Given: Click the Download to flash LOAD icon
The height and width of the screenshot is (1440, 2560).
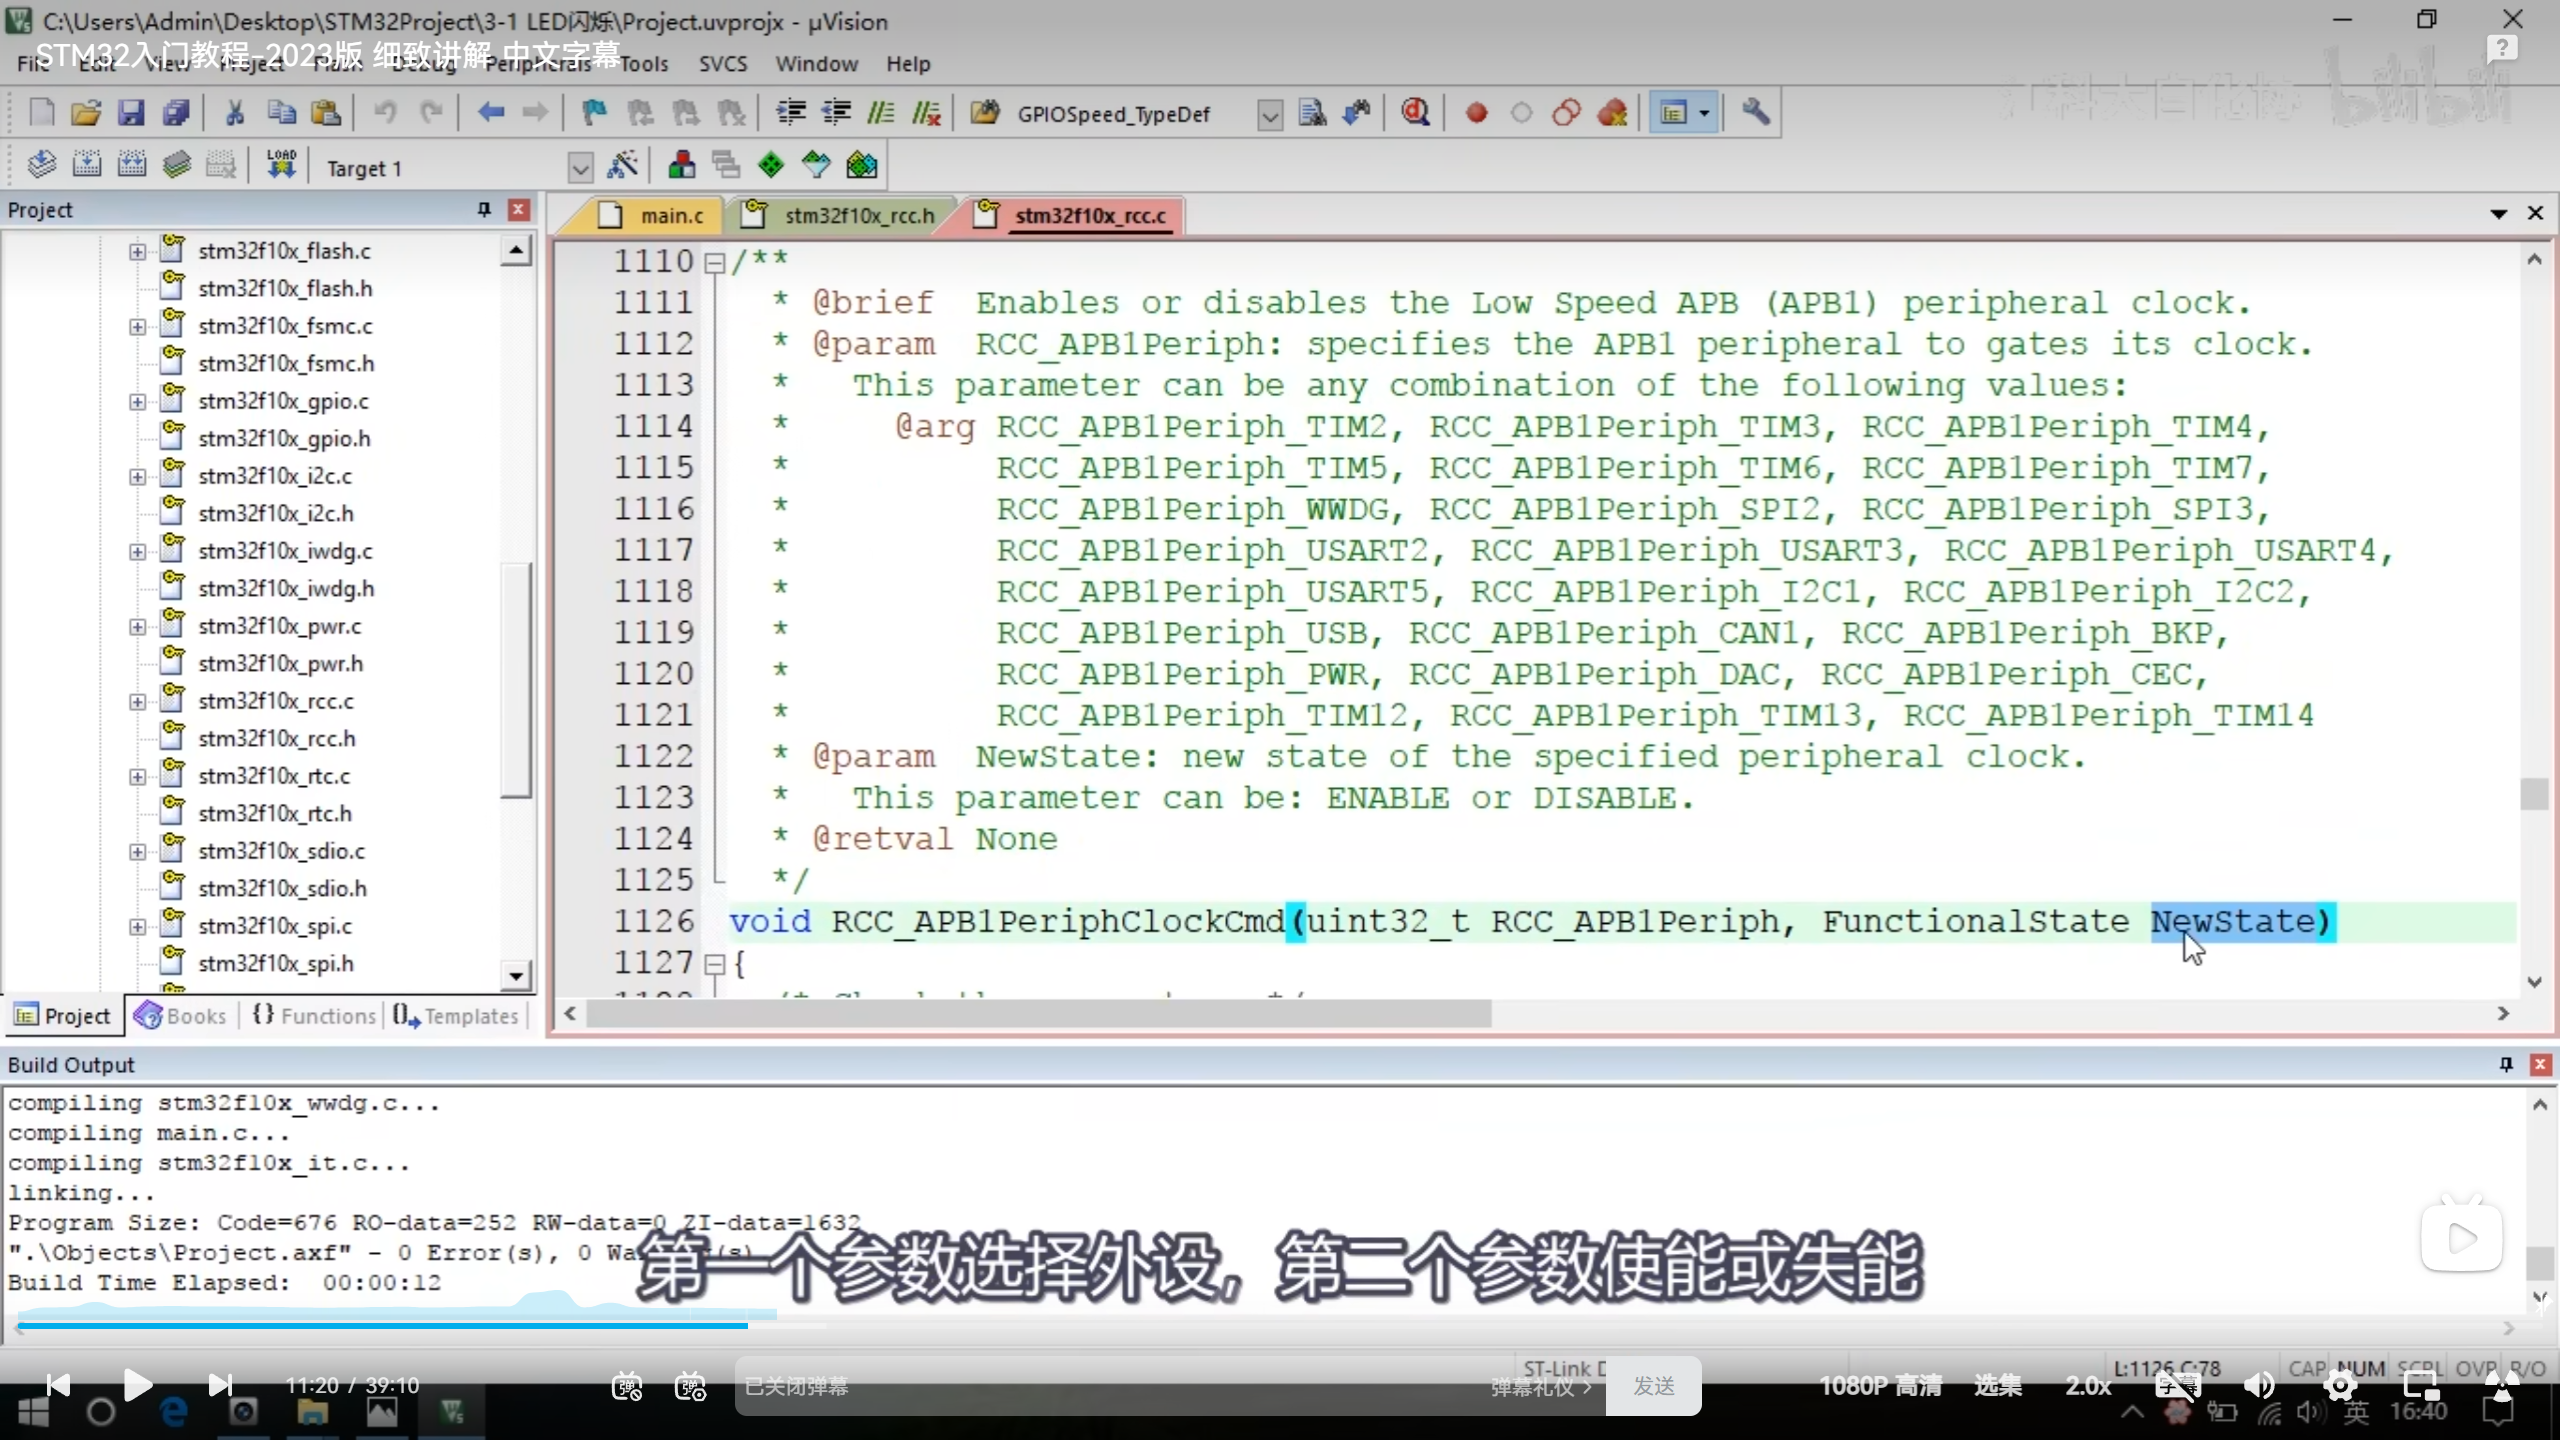Looking at the screenshot, I should click(281, 165).
